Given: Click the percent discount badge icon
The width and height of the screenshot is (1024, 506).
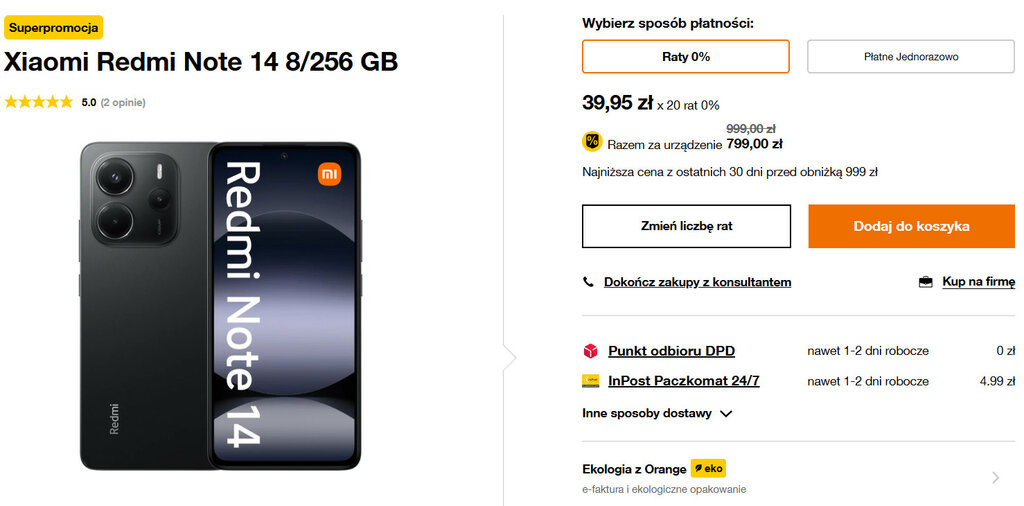Looking at the screenshot, I should tap(592, 141).
